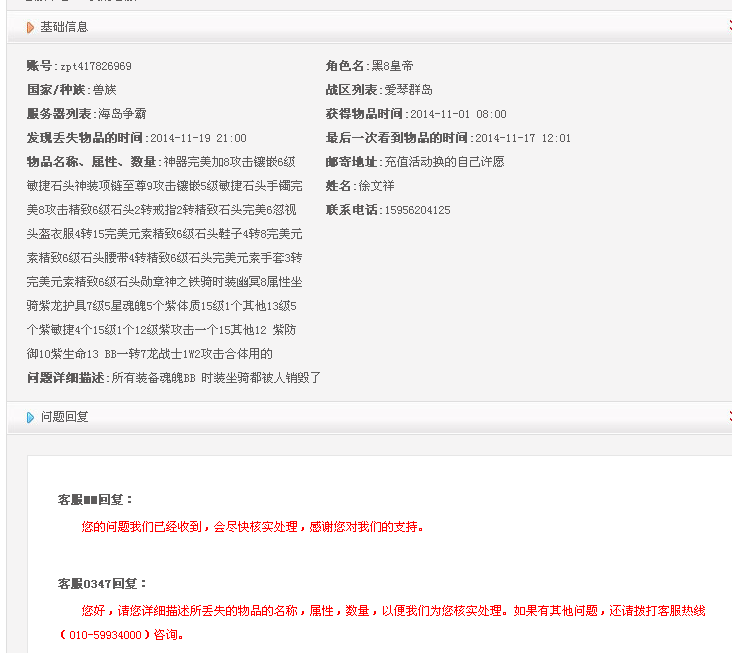732x653 pixels.
Task: Click the 基础信息 section header title
Action: tap(64, 27)
